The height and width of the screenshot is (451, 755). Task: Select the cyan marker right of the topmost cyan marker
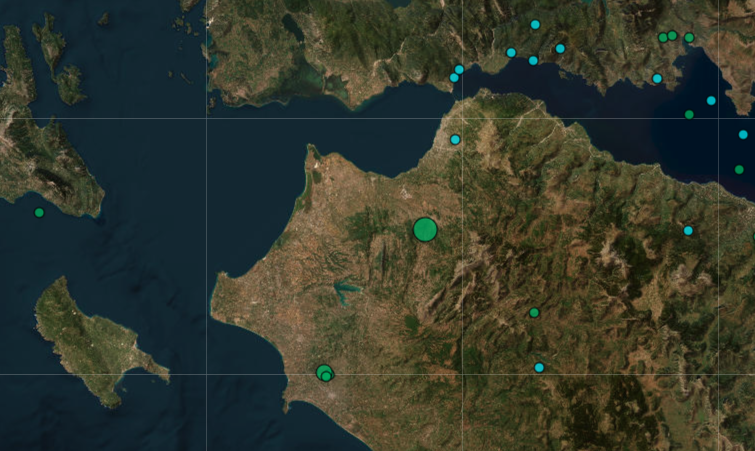[560, 48]
